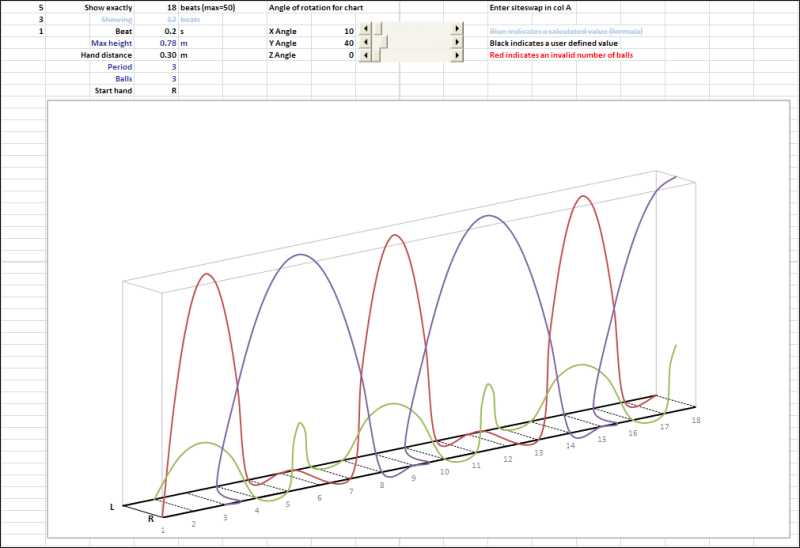Image resolution: width=800 pixels, height=548 pixels.
Task: Click 'Black indicates a user defined value' text
Action: click(x=553, y=43)
